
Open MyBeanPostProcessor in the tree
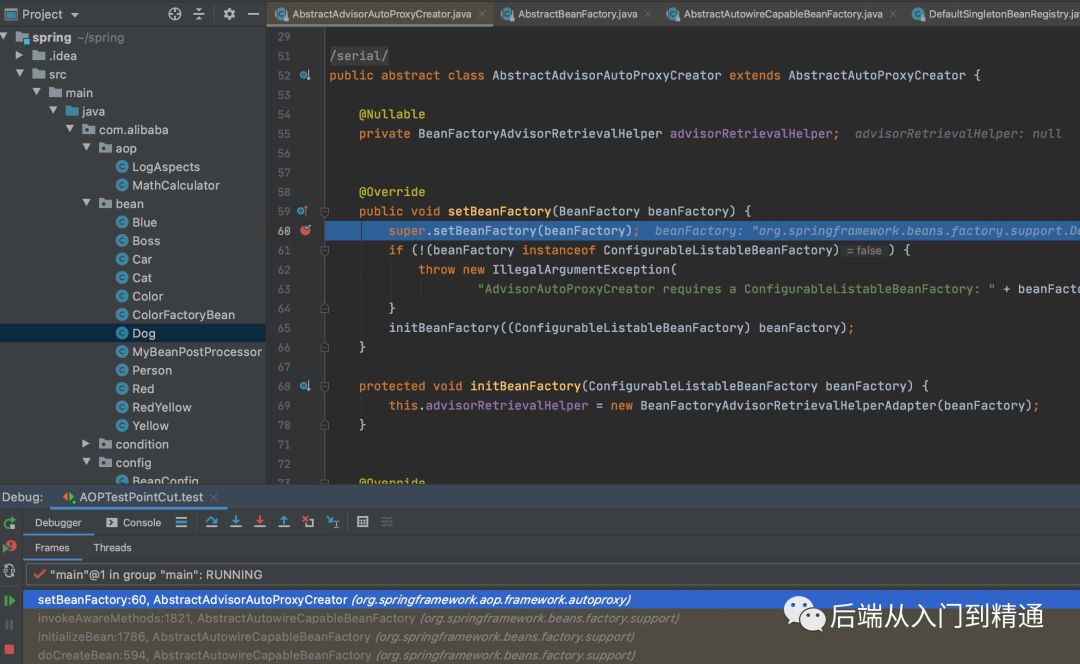197,352
